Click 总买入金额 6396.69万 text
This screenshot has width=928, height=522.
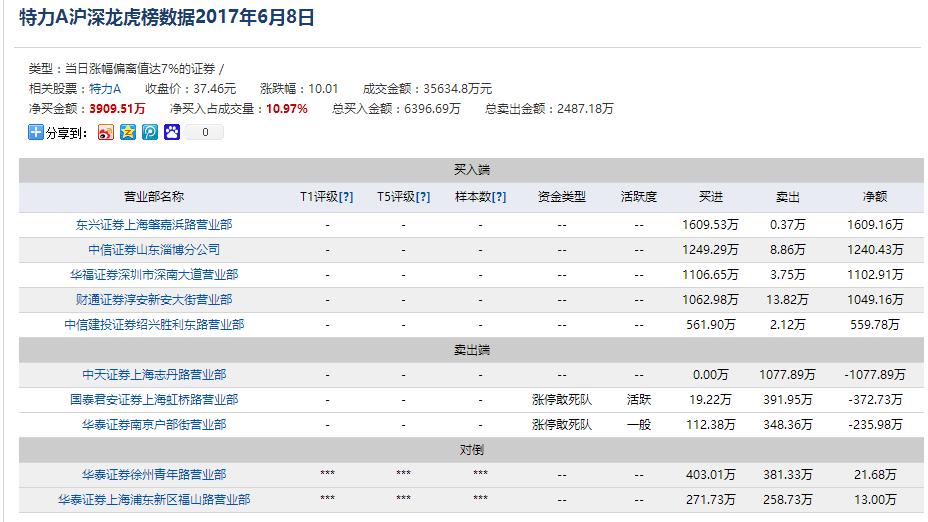click(397, 109)
